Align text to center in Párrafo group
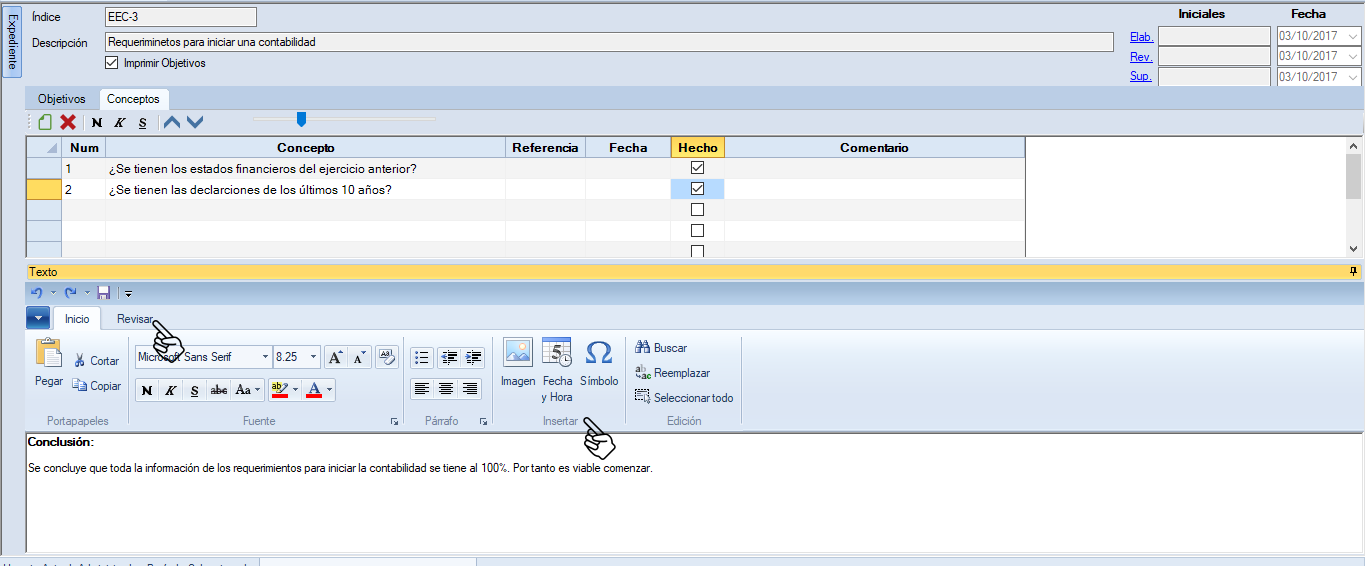Image resolution: width=1365 pixels, height=566 pixels. click(446, 389)
